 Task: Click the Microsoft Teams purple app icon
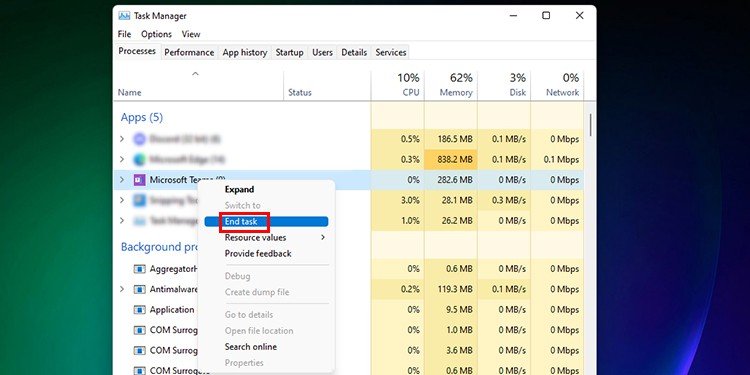139,180
